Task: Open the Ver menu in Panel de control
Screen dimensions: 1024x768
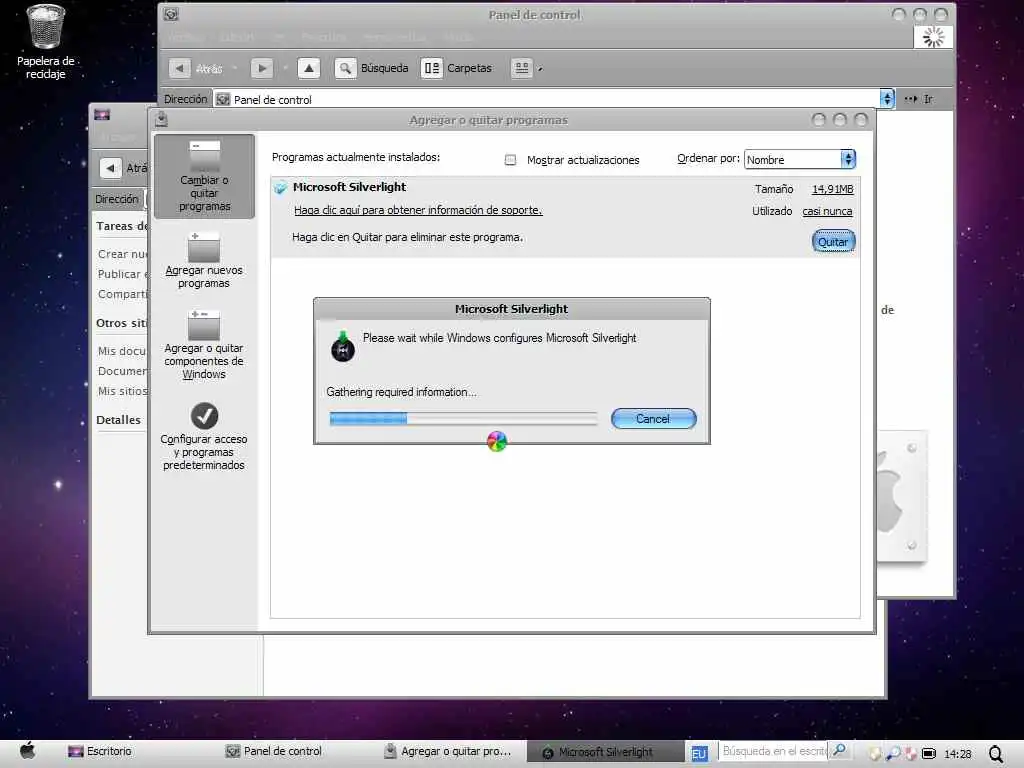Action: click(x=278, y=37)
